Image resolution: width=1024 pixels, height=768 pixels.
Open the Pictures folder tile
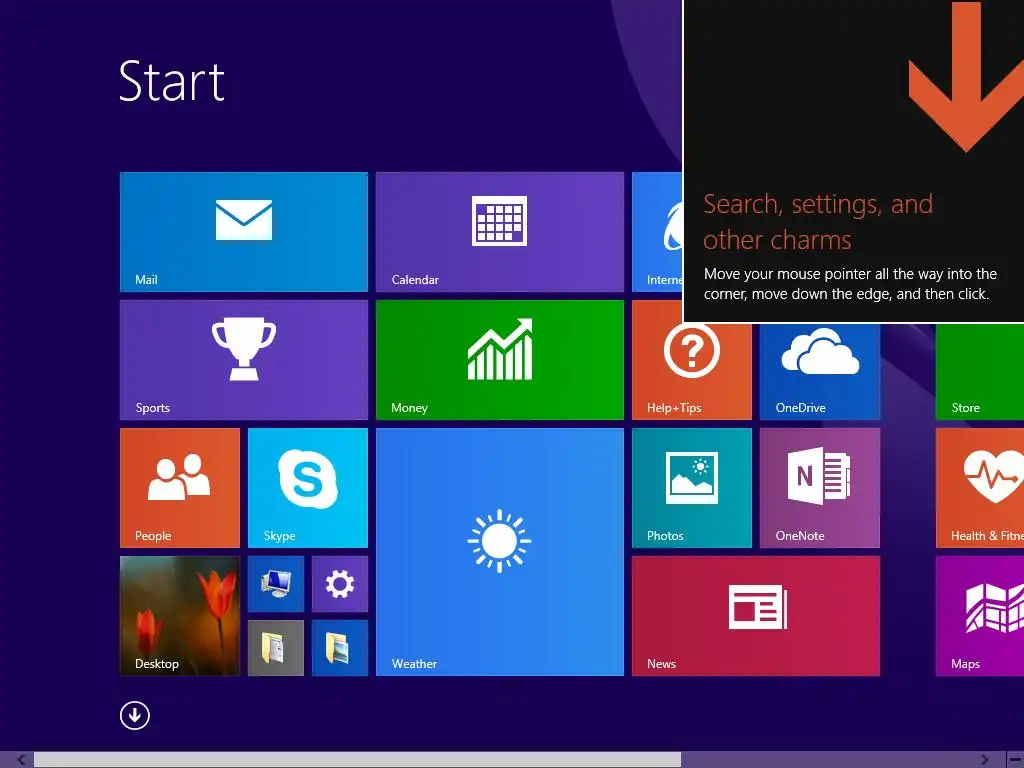pos(340,648)
